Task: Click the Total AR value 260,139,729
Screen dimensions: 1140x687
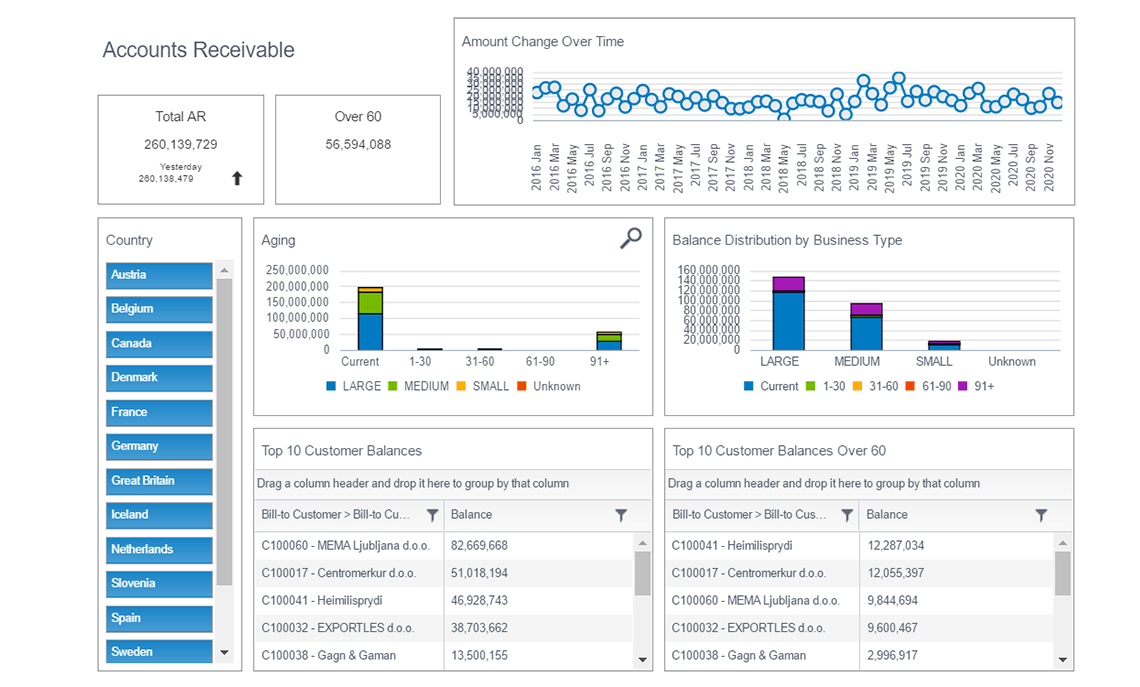Action: [180, 144]
